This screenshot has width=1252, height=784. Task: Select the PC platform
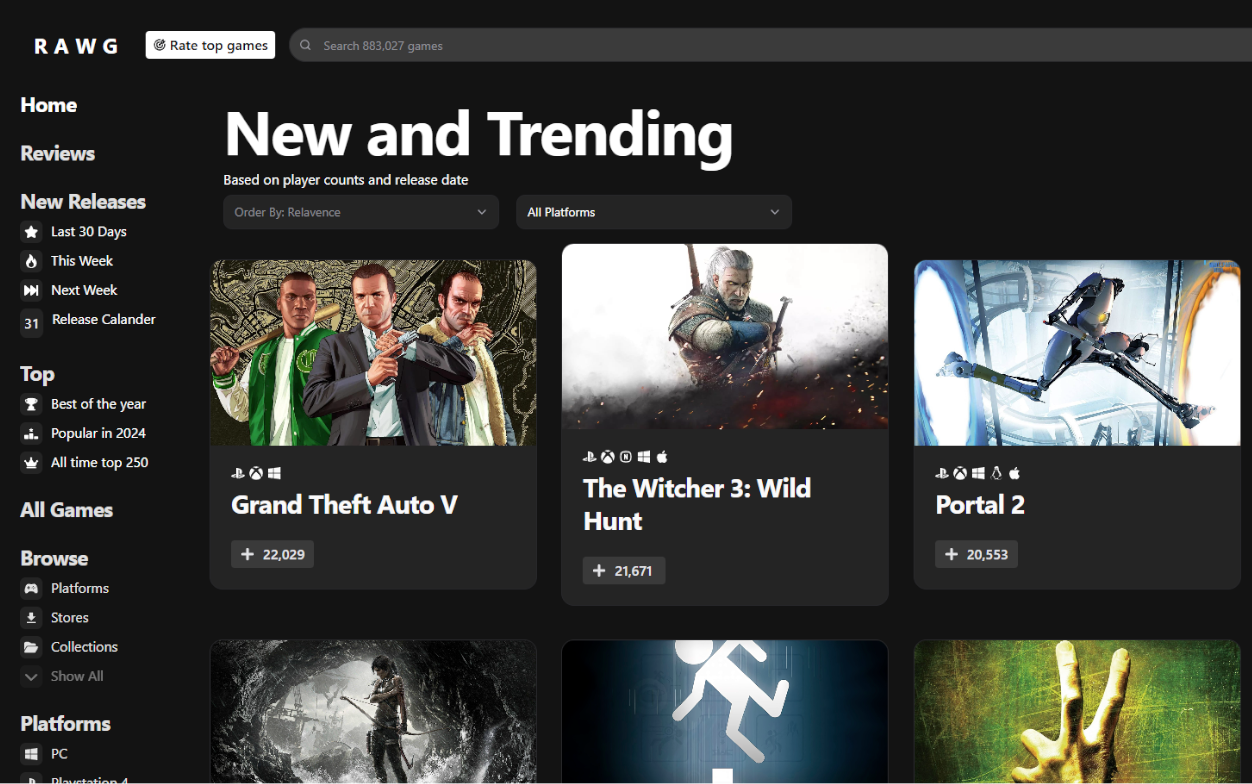[59, 753]
